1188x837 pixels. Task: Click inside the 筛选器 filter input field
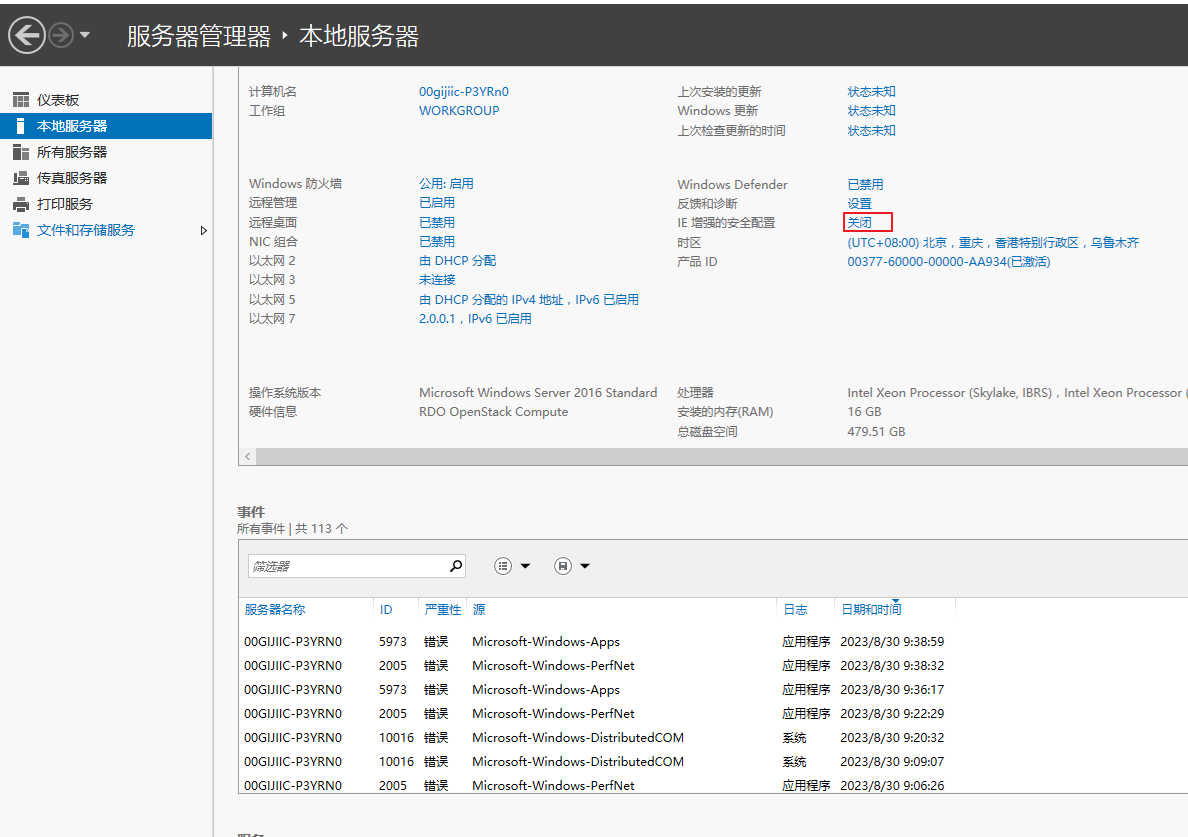point(345,566)
